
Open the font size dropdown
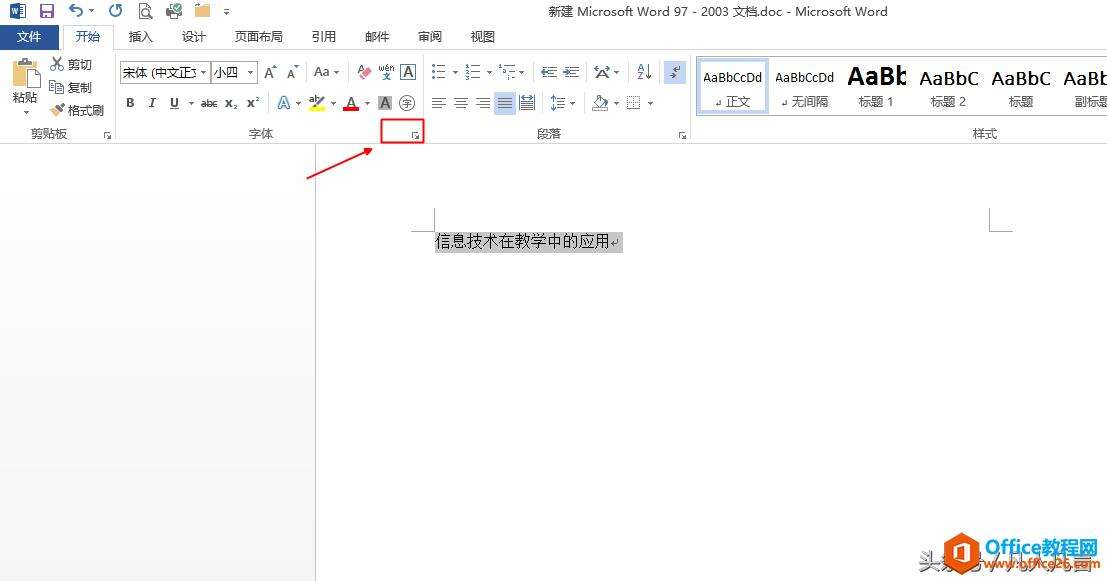click(250, 72)
